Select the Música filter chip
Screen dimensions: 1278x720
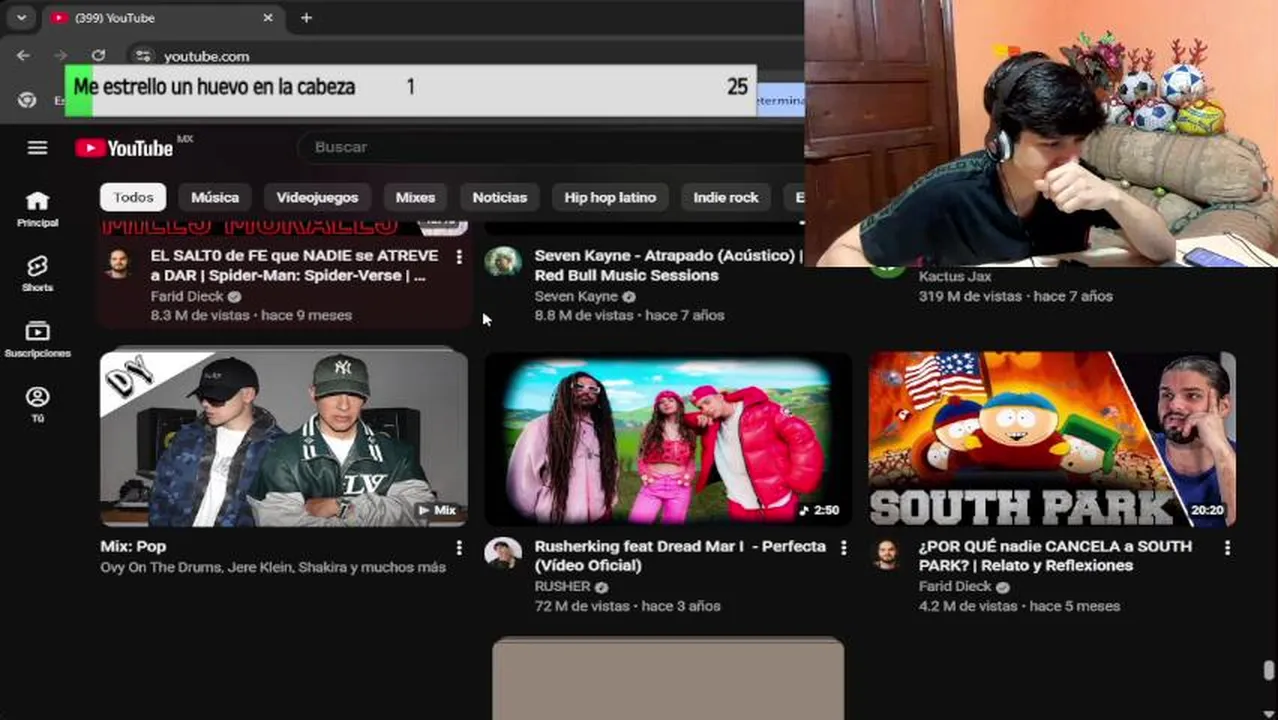point(215,197)
